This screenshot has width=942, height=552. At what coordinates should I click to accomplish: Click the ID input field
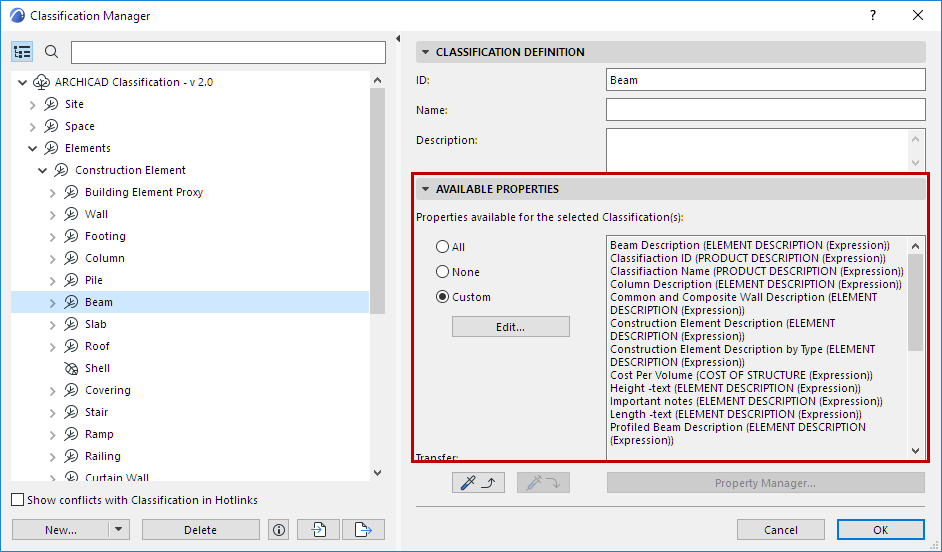tap(765, 80)
